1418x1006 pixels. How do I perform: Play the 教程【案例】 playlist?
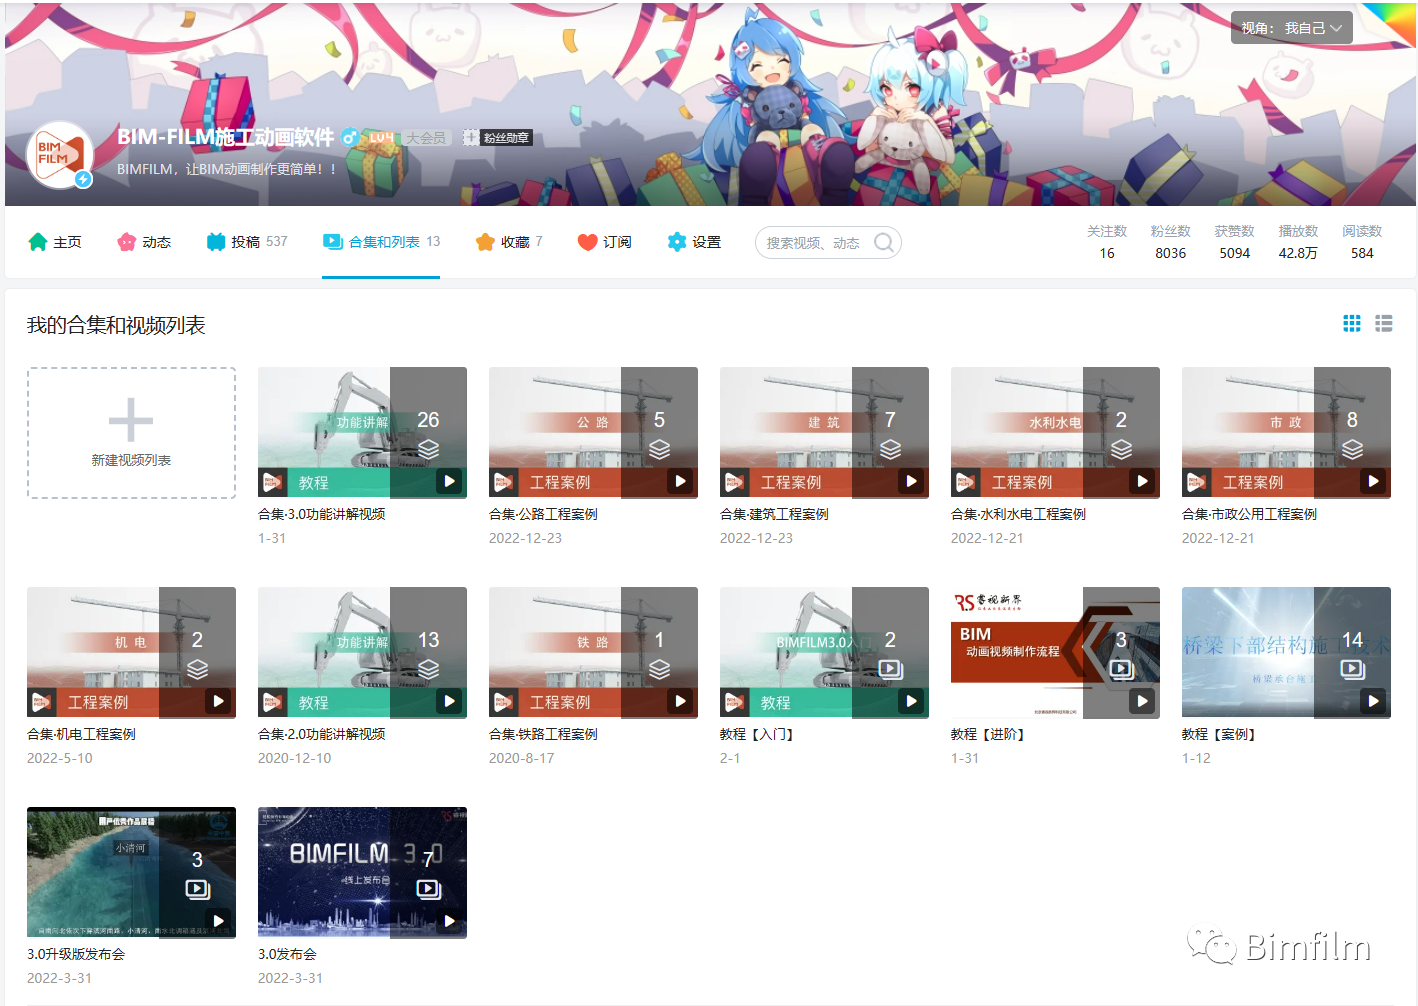1373,701
